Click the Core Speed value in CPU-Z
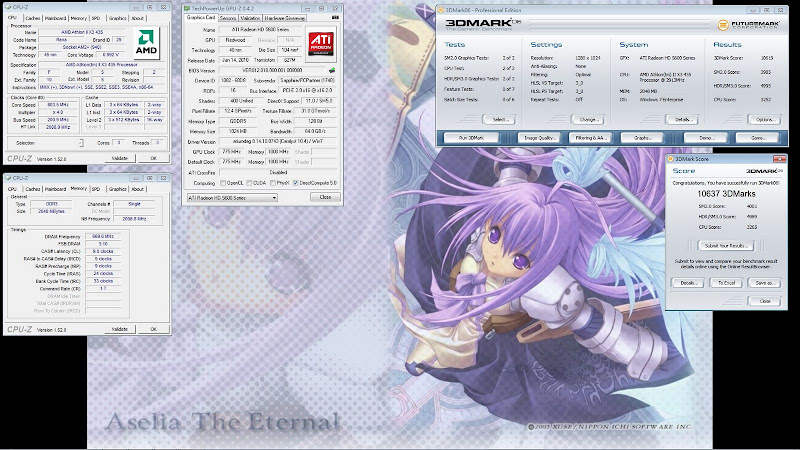Viewport: 800px width, 450px height. pyautogui.click(x=60, y=105)
